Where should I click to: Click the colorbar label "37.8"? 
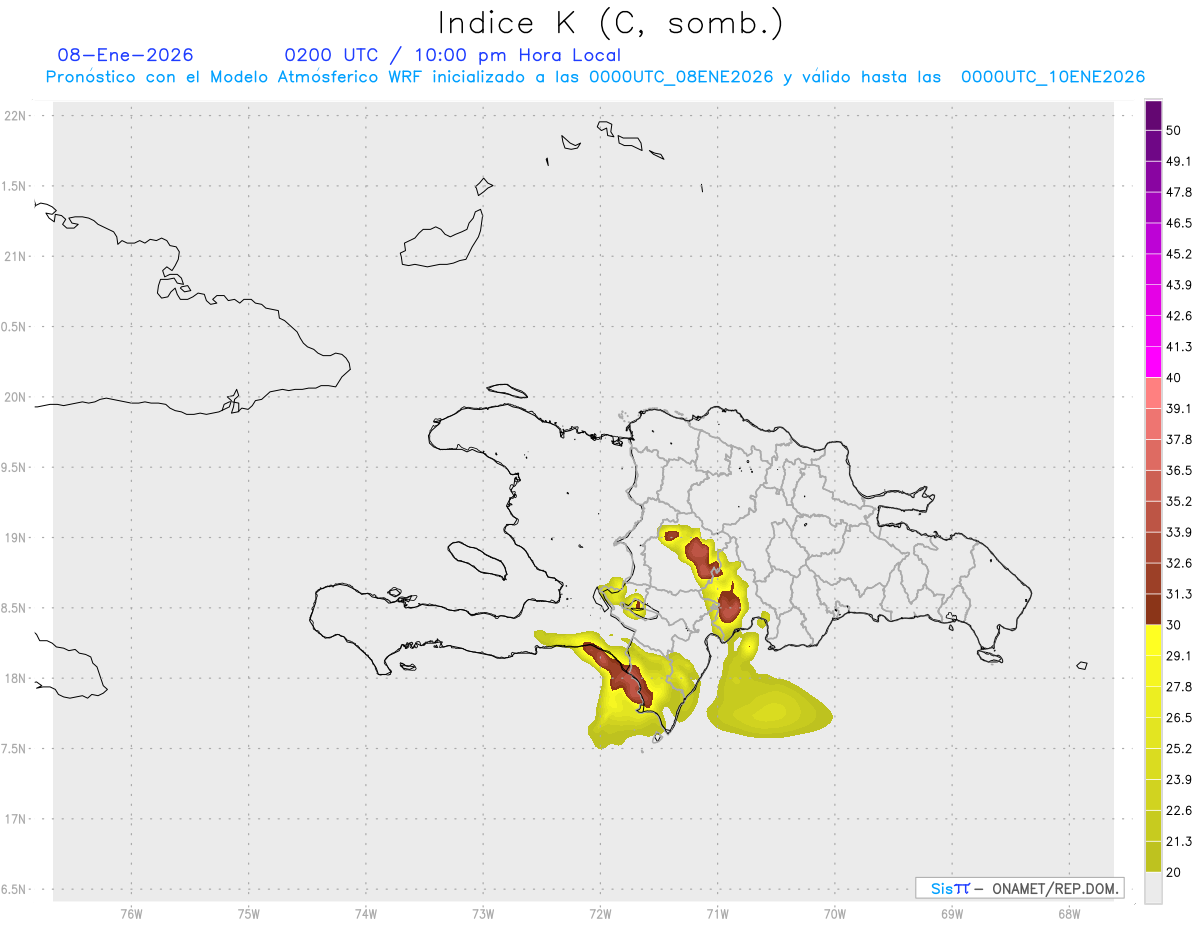[x=1179, y=439]
